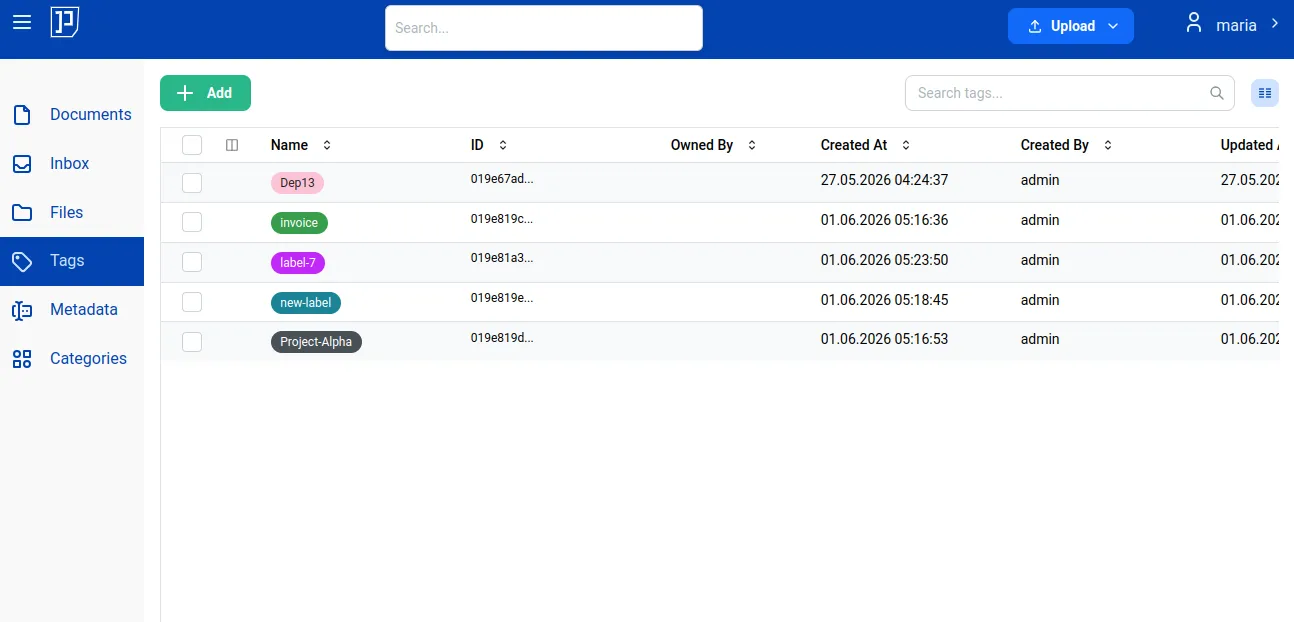This screenshot has height=622, width=1294.
Task: Click the Documents file icon in sidebar
Action: coord(22,115)
